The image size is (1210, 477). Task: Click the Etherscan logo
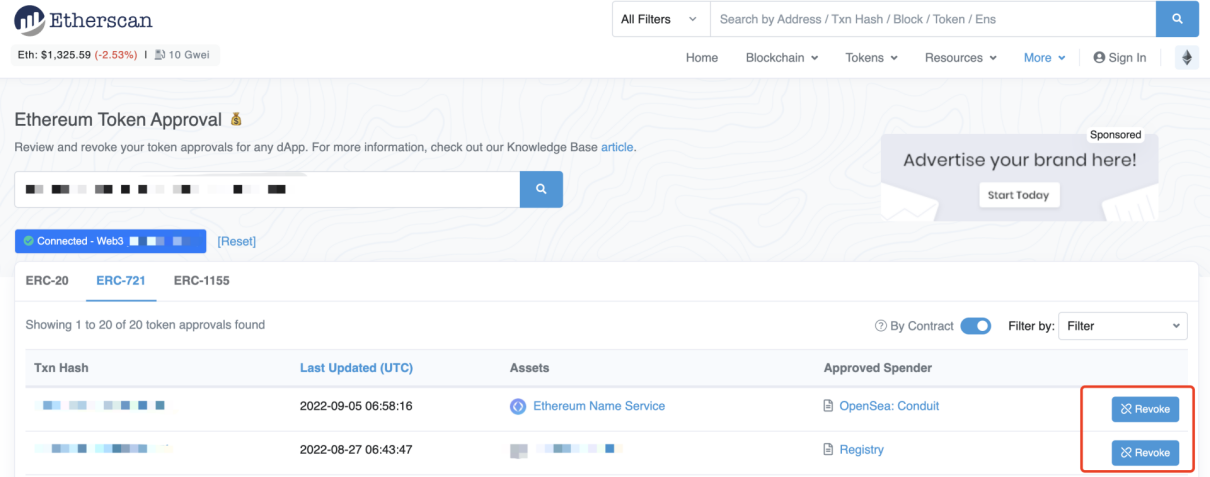[x=83, y=19]
